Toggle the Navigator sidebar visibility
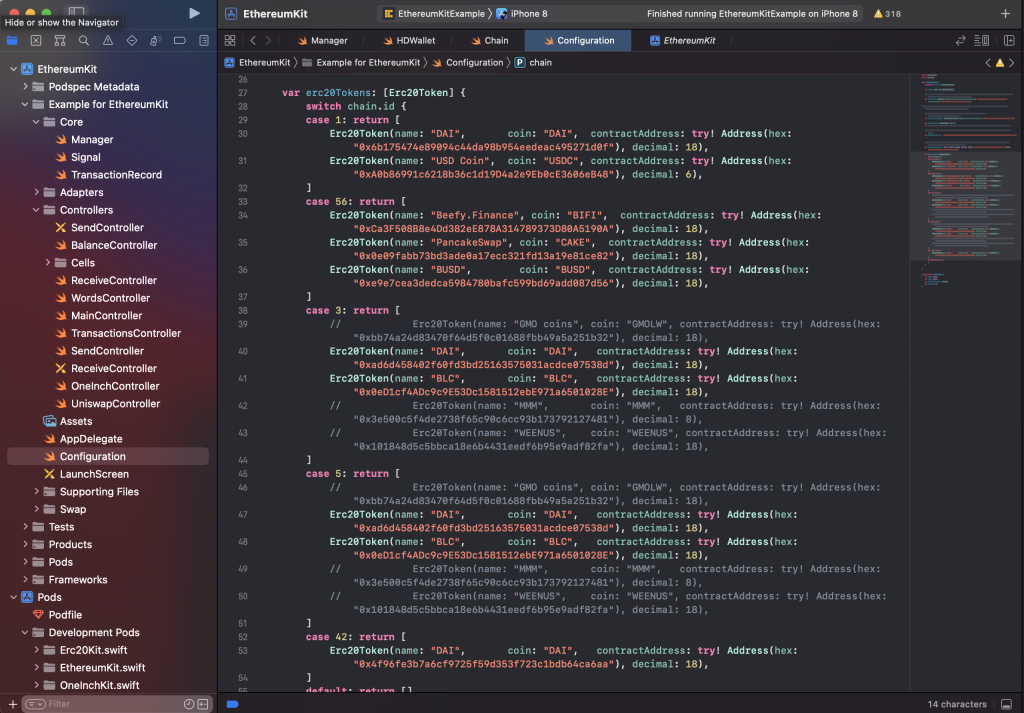1024x713 pixels. click(x=77, y=13)
